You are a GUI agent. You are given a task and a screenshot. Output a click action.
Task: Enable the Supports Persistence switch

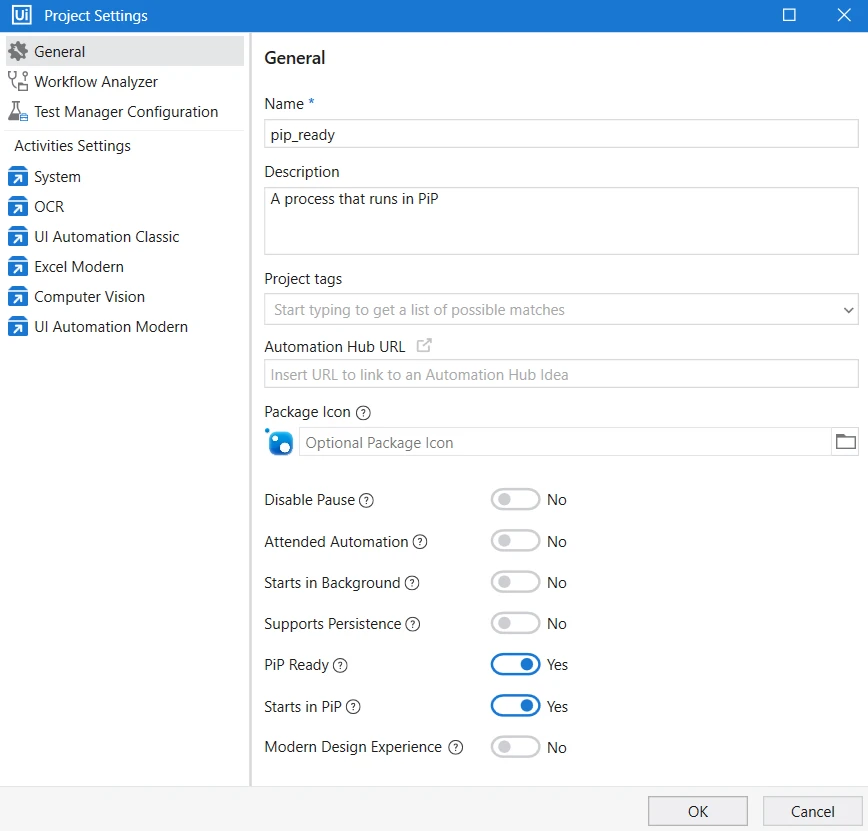[x=515, y=623]
